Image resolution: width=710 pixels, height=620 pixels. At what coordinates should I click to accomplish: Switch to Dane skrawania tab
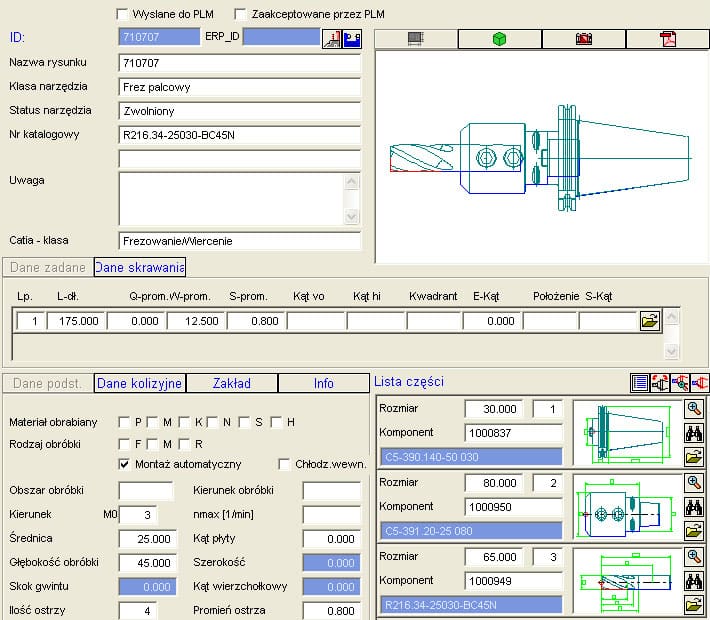pyautogui.click(x=139, y=267)
